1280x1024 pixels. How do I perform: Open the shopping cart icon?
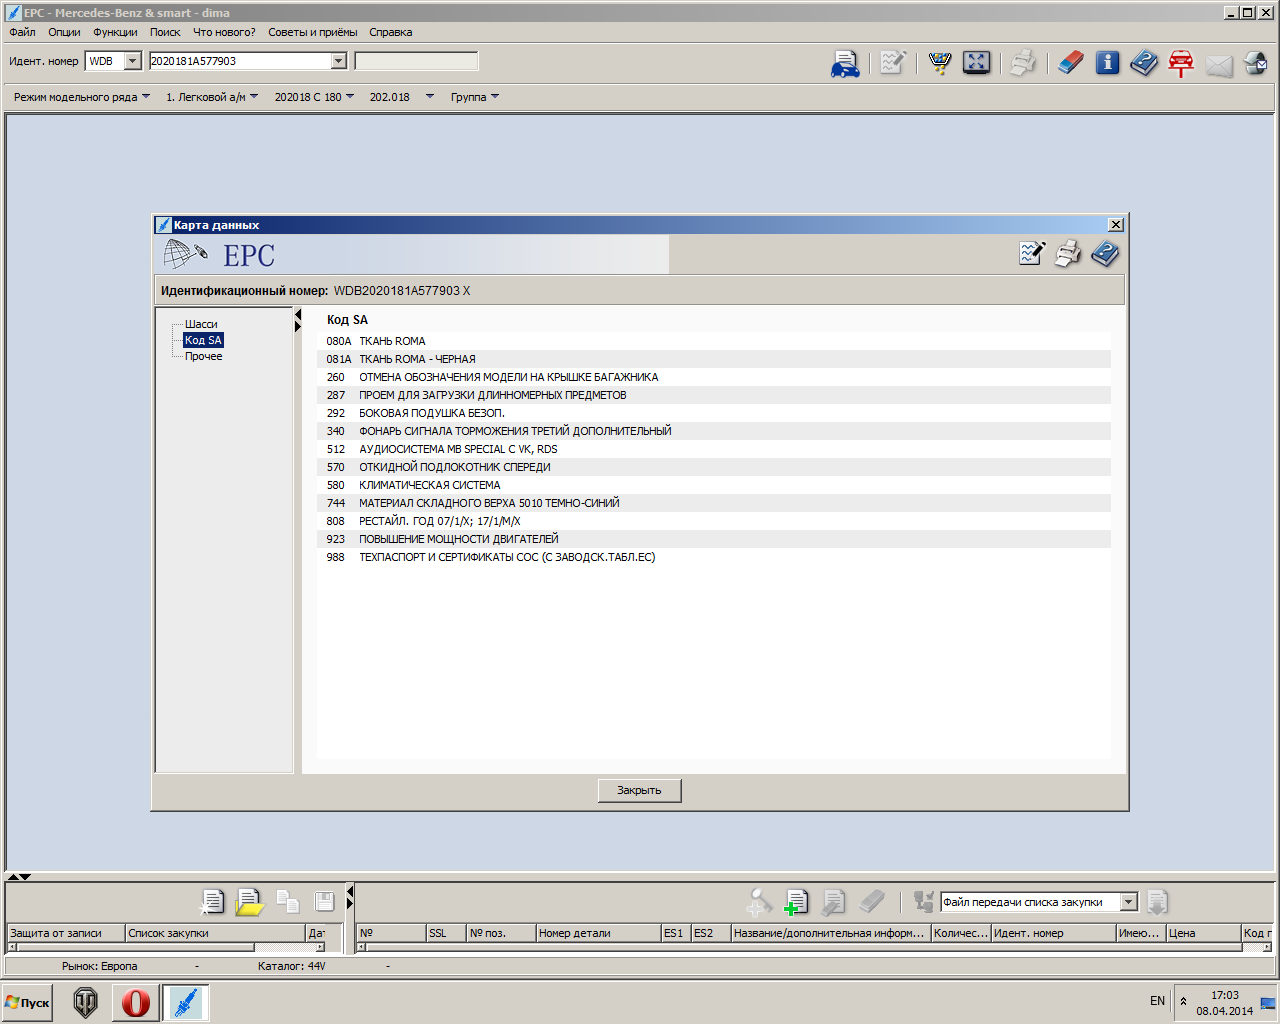(939, 63)
